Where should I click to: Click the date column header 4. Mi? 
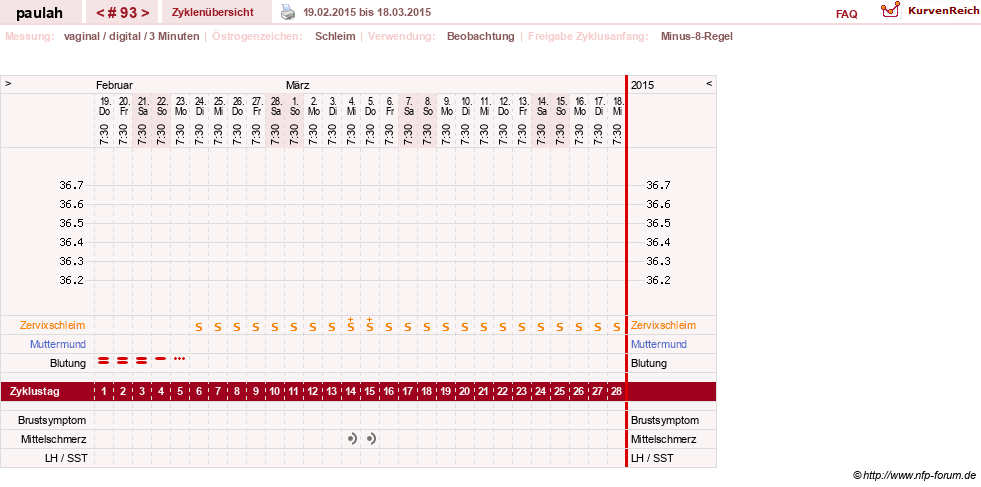click(351, 106)
